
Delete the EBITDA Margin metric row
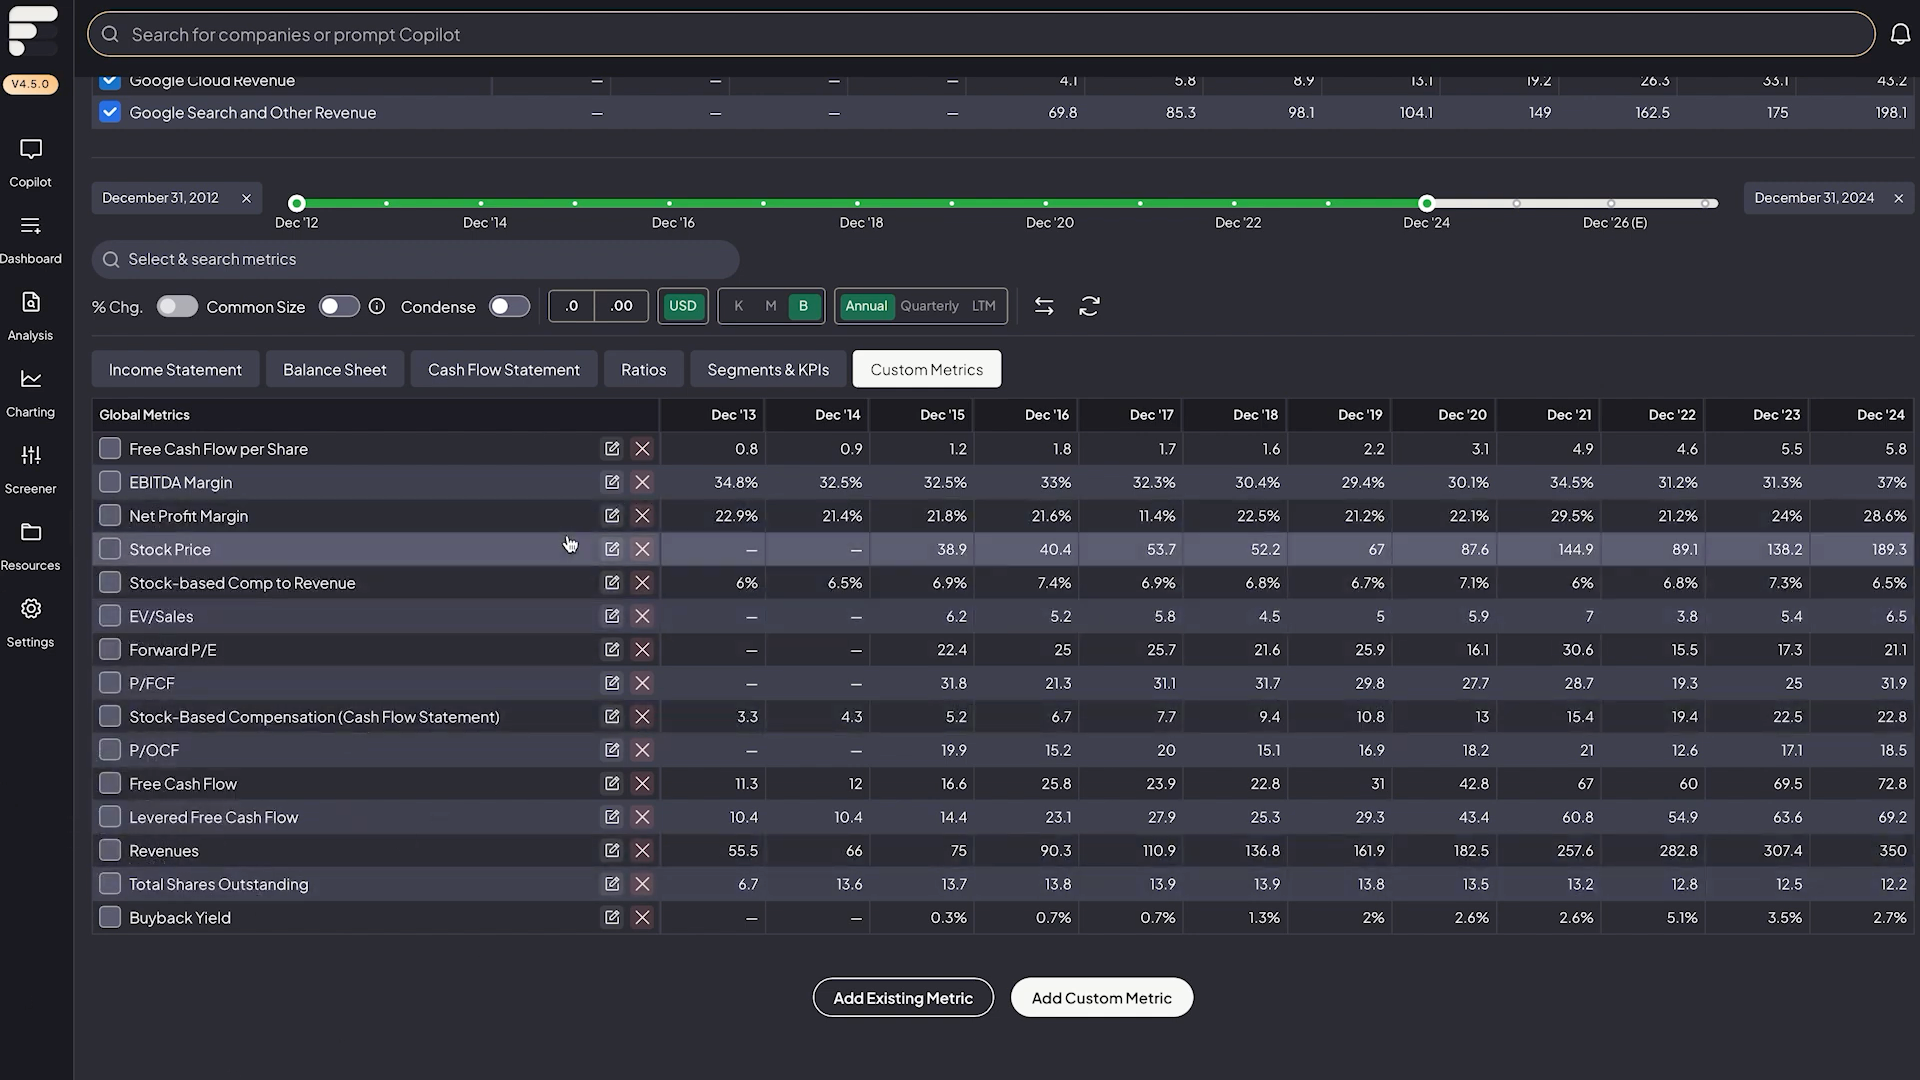(642, 483)
